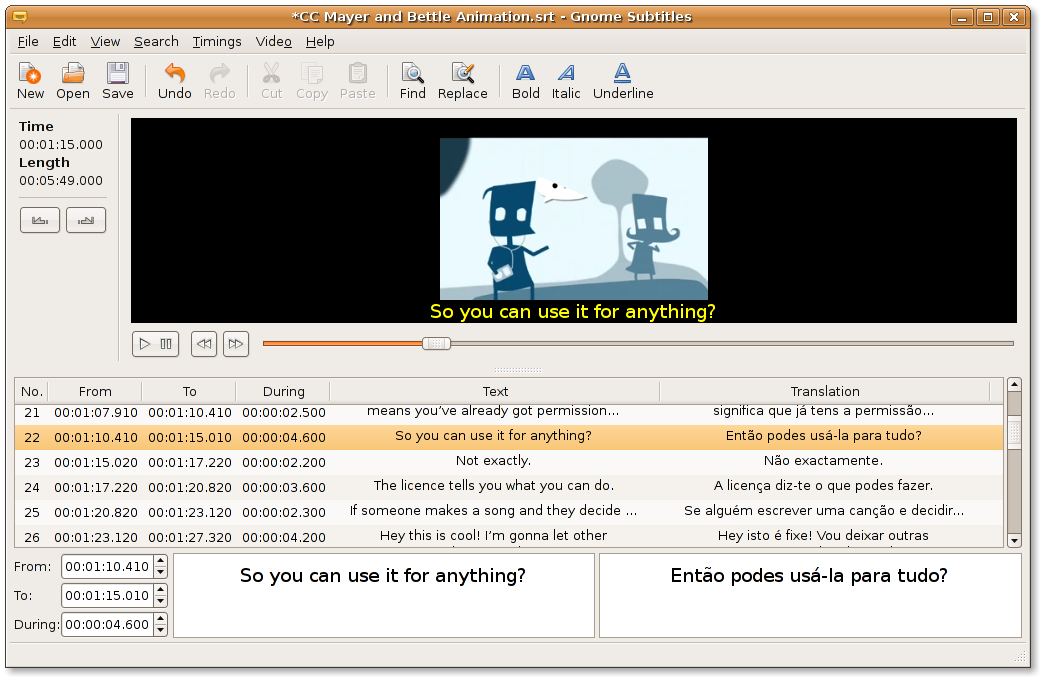This screenshot has height=677, width=1040.
Task: Apply Italic to the subtitle
Action: click(x=566, y=81)
